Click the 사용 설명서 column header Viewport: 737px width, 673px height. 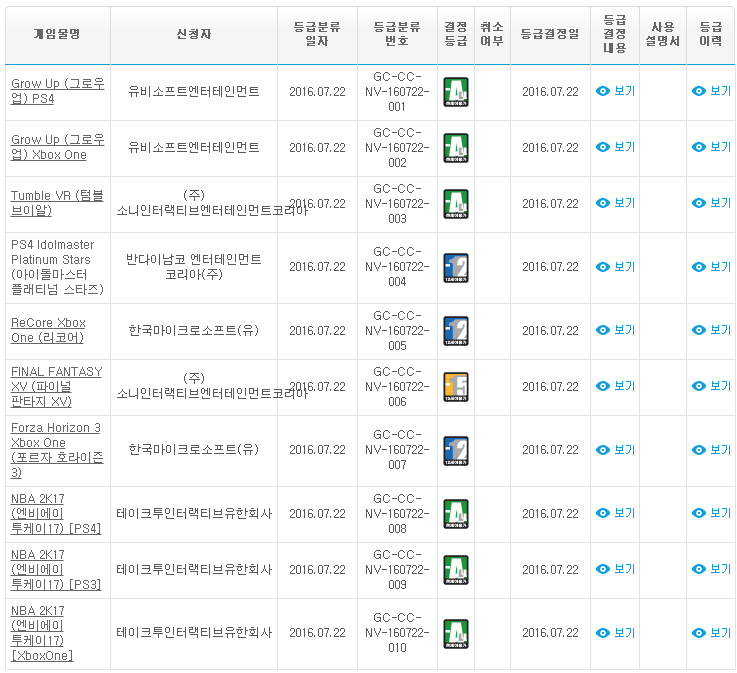coord(663,34)
